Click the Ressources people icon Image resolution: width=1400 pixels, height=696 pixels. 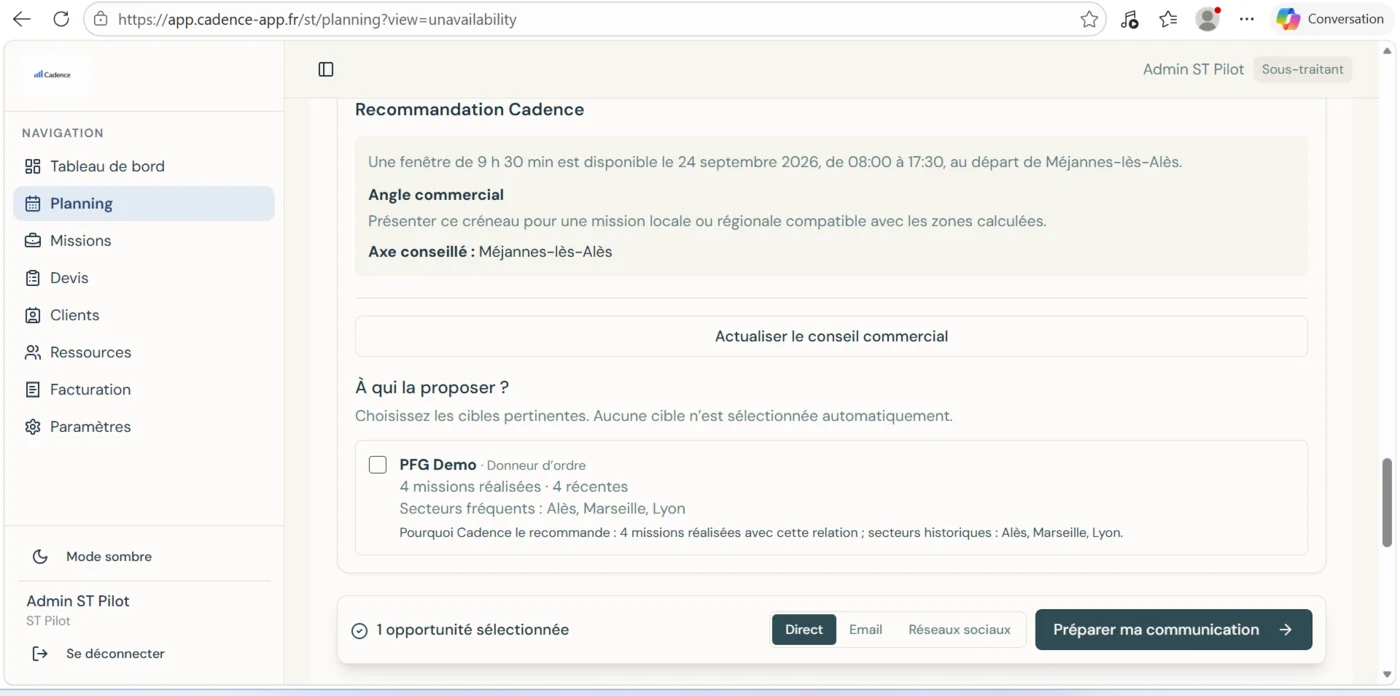(33, 352)
